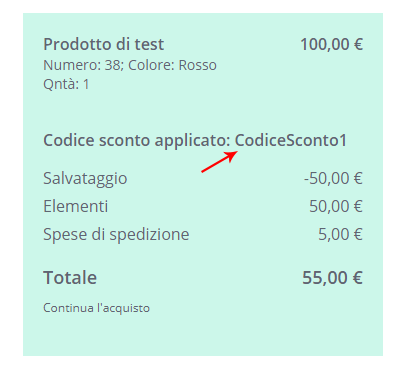Click the Elementi label
402x372 pixels.
76,206
